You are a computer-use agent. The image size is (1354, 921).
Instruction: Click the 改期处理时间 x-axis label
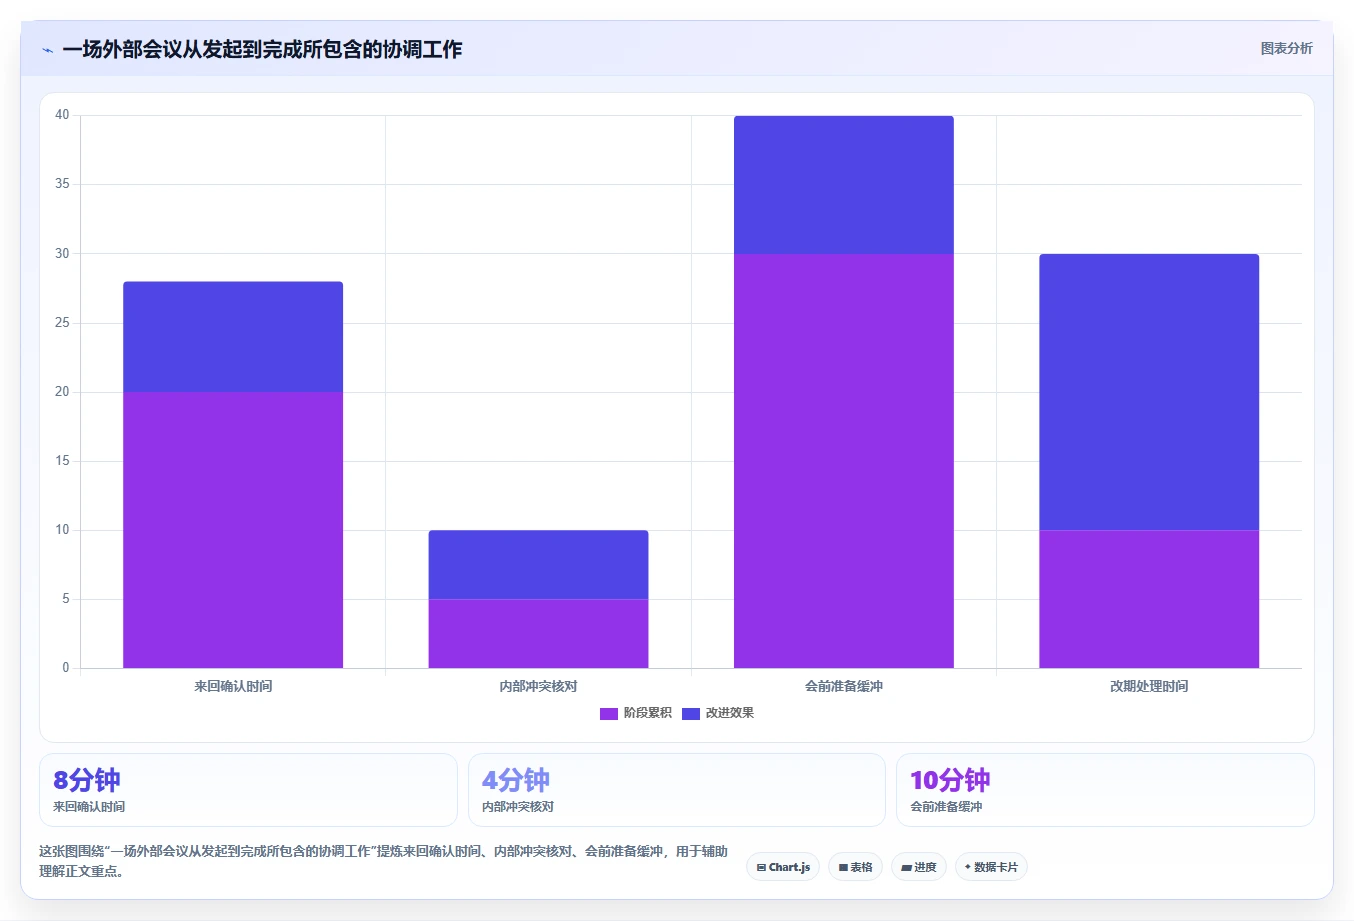point(1149,686)
